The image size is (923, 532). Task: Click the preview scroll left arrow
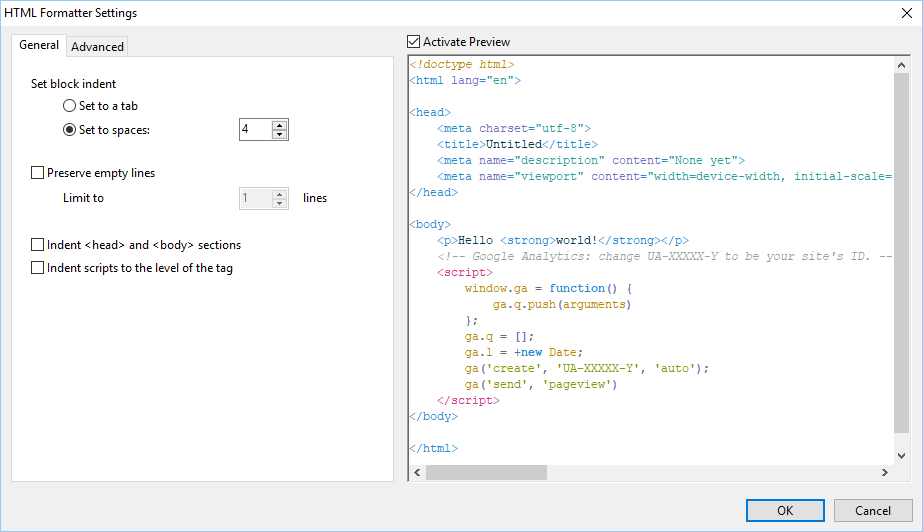[x=417, y=473]
